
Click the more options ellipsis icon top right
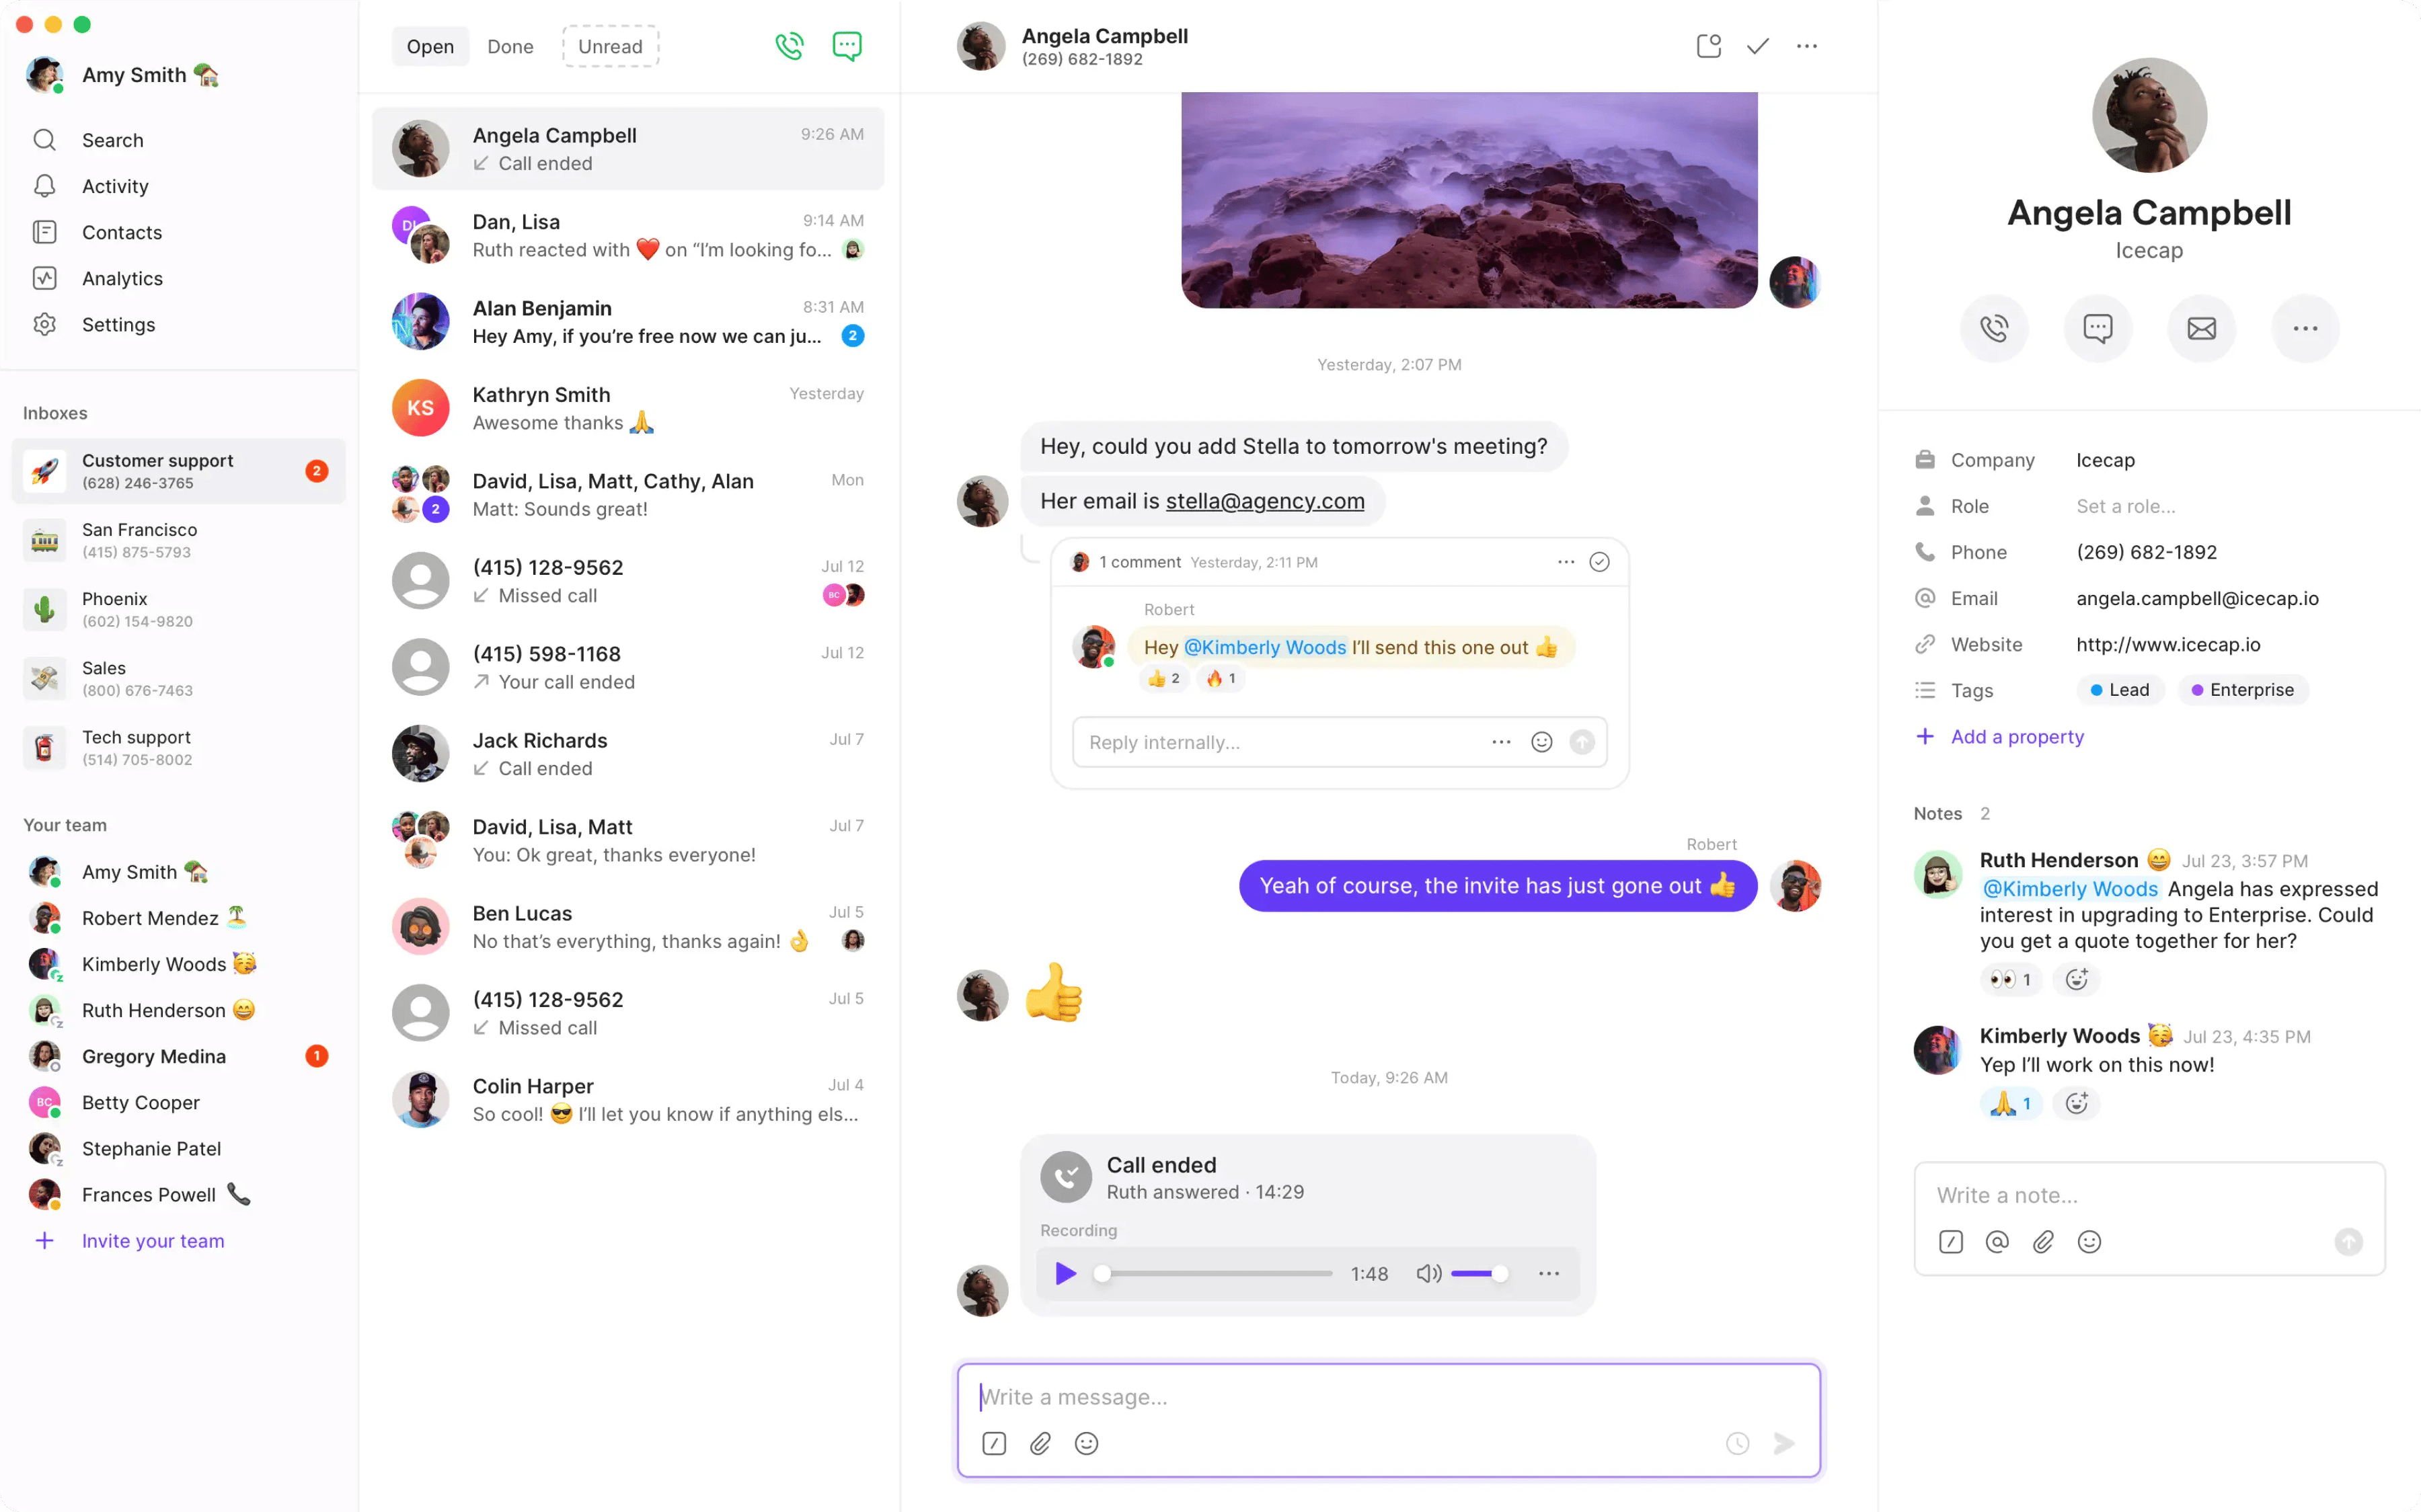1808,45
